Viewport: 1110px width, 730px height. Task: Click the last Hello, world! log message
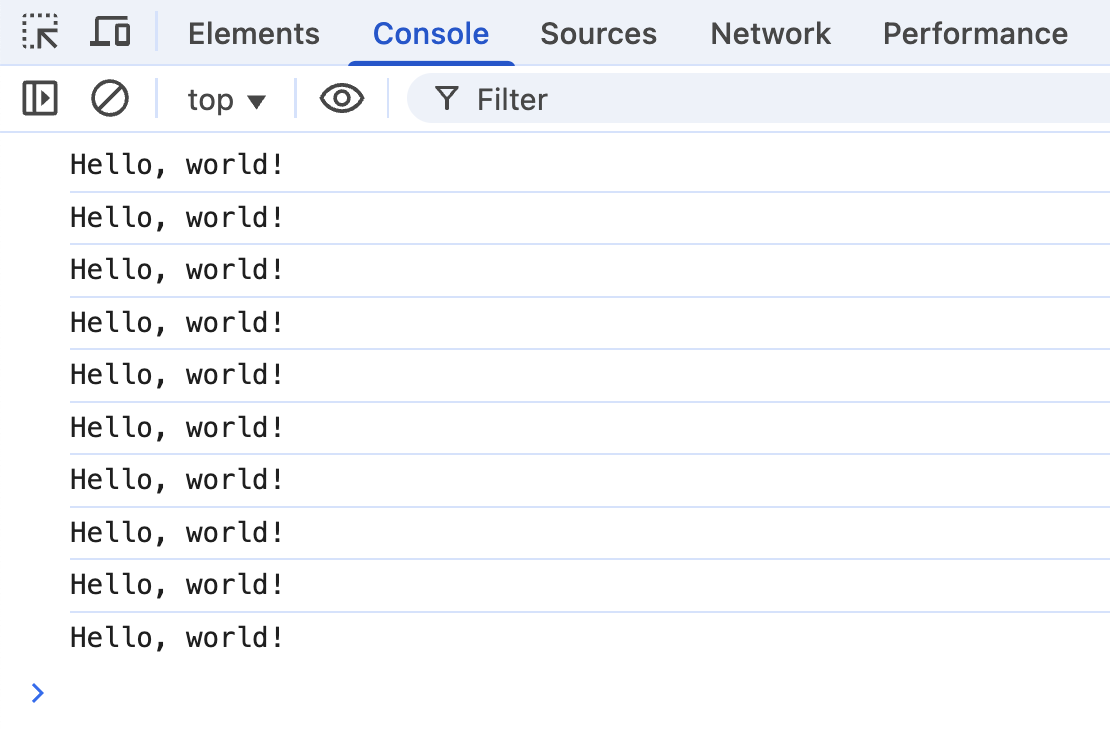click(177, 637)
